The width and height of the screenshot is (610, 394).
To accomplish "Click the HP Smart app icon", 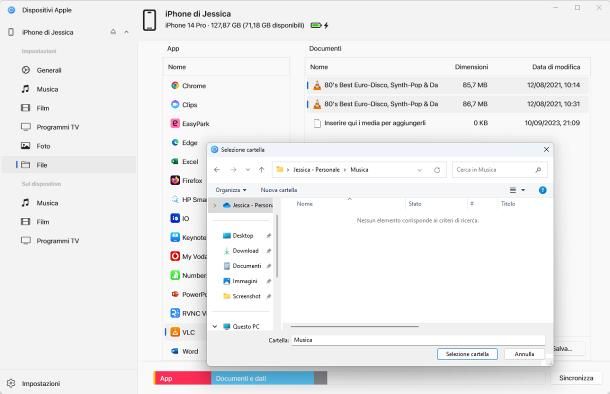I will 175,199.
